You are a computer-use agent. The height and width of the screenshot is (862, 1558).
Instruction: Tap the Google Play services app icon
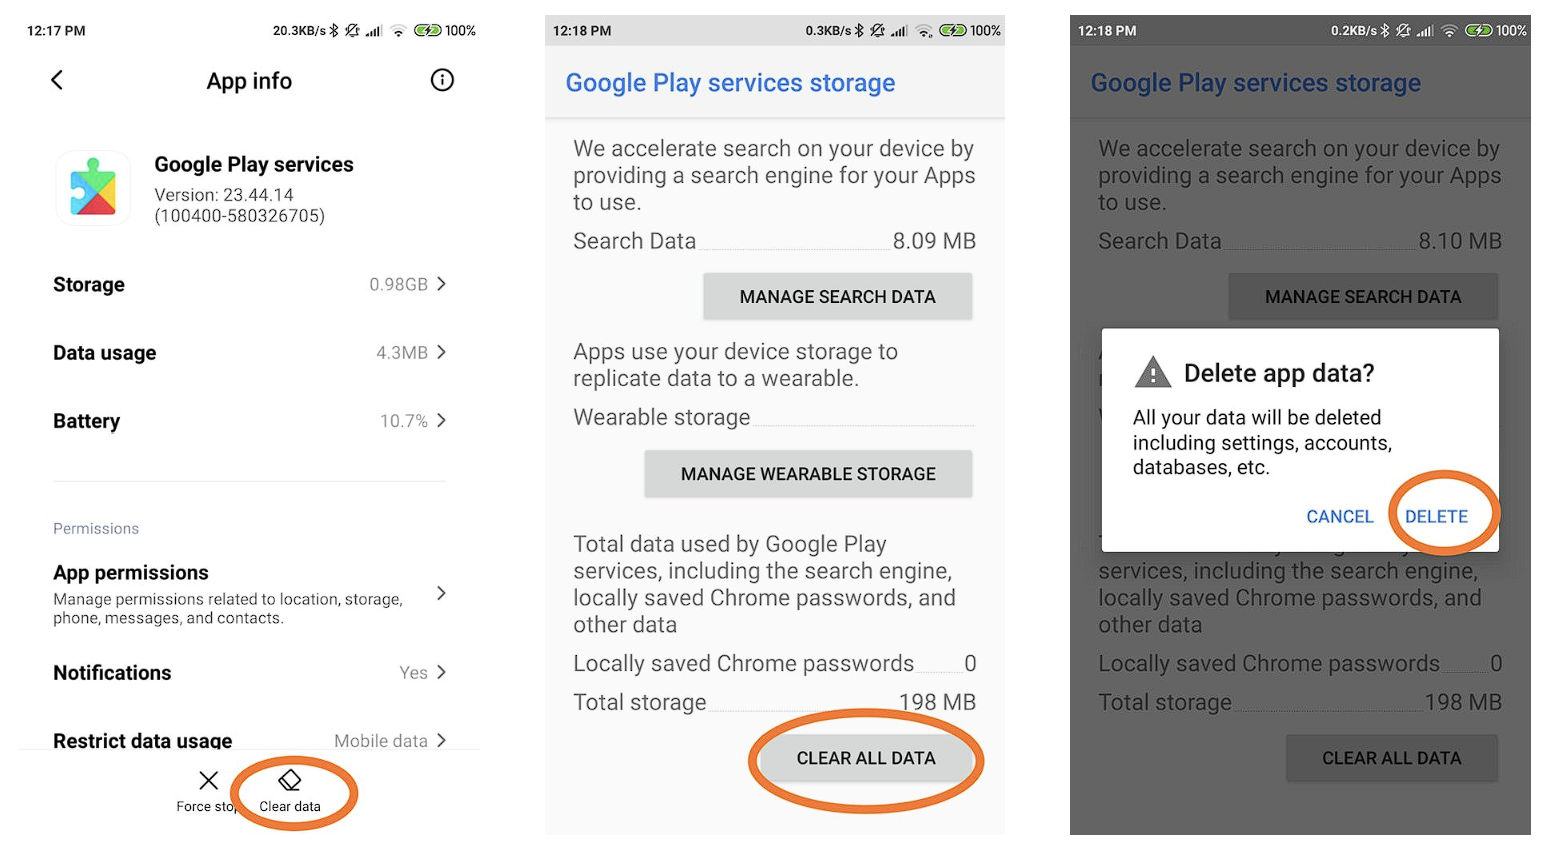[93, 188]
